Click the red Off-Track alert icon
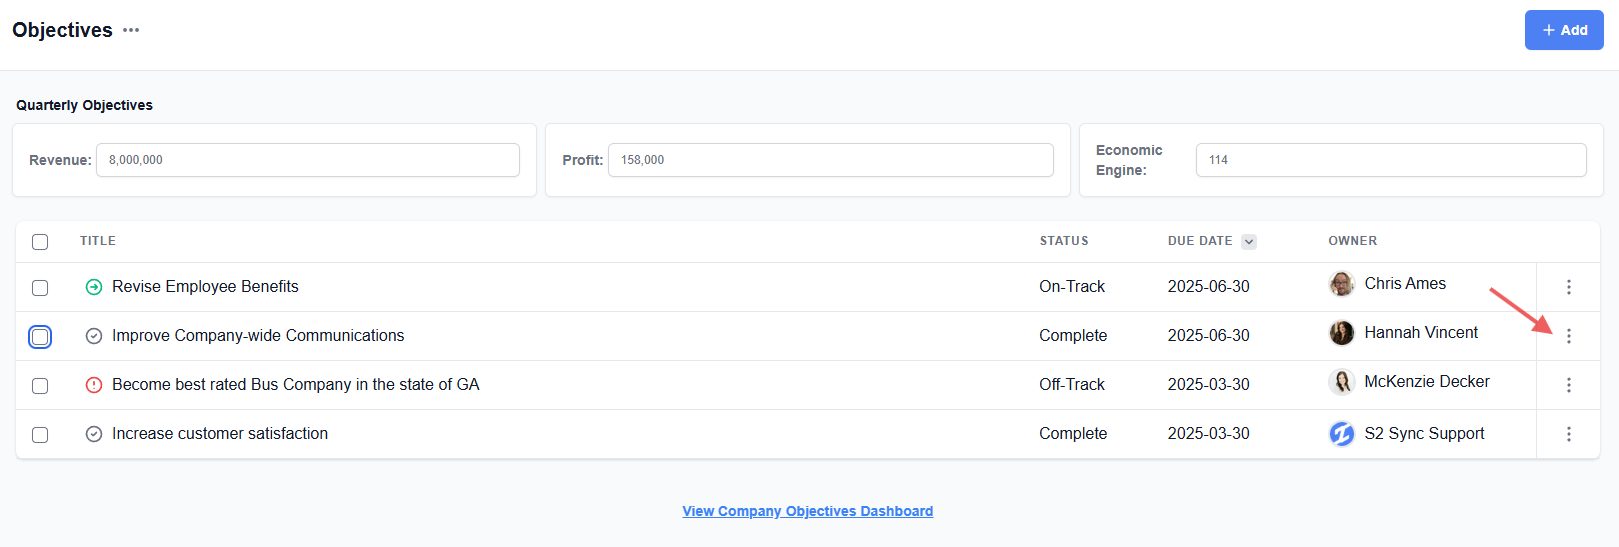The image size is (1619, 547). click(94, 385)
